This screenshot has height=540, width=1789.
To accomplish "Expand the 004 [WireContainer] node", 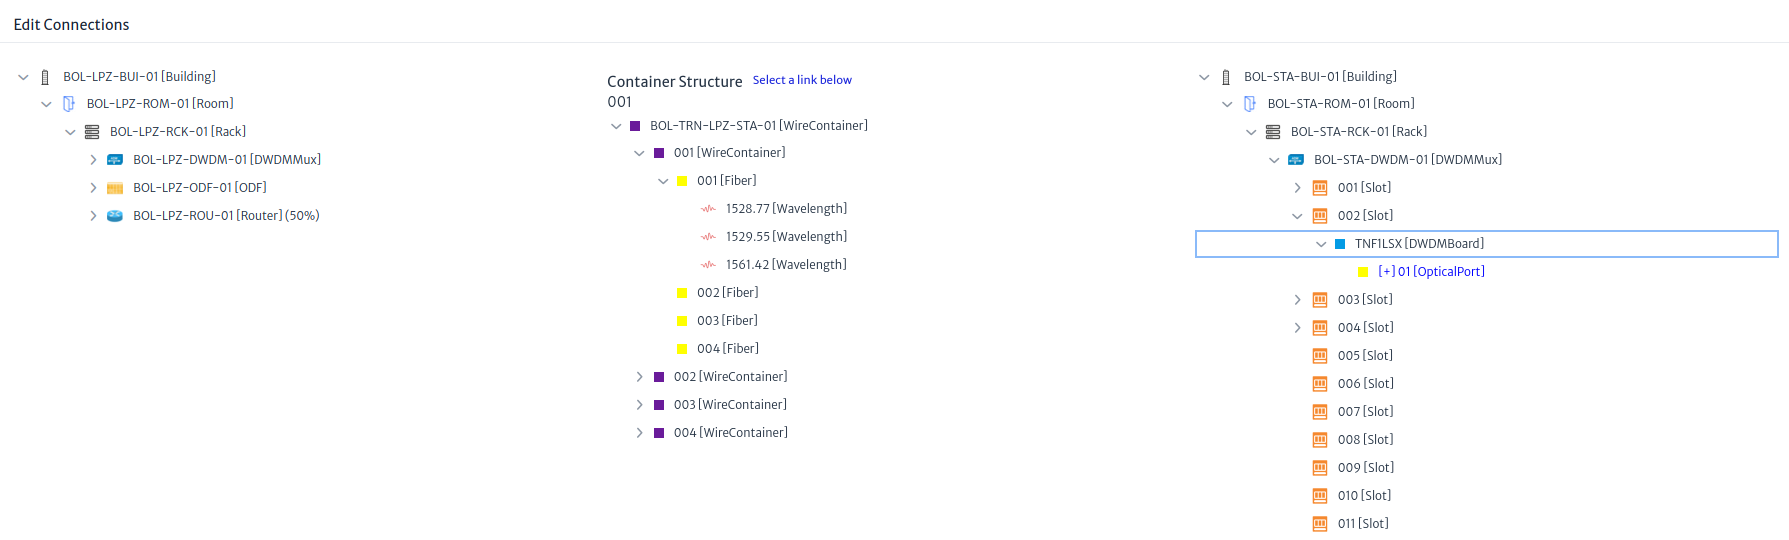I will tap(639, 433).
